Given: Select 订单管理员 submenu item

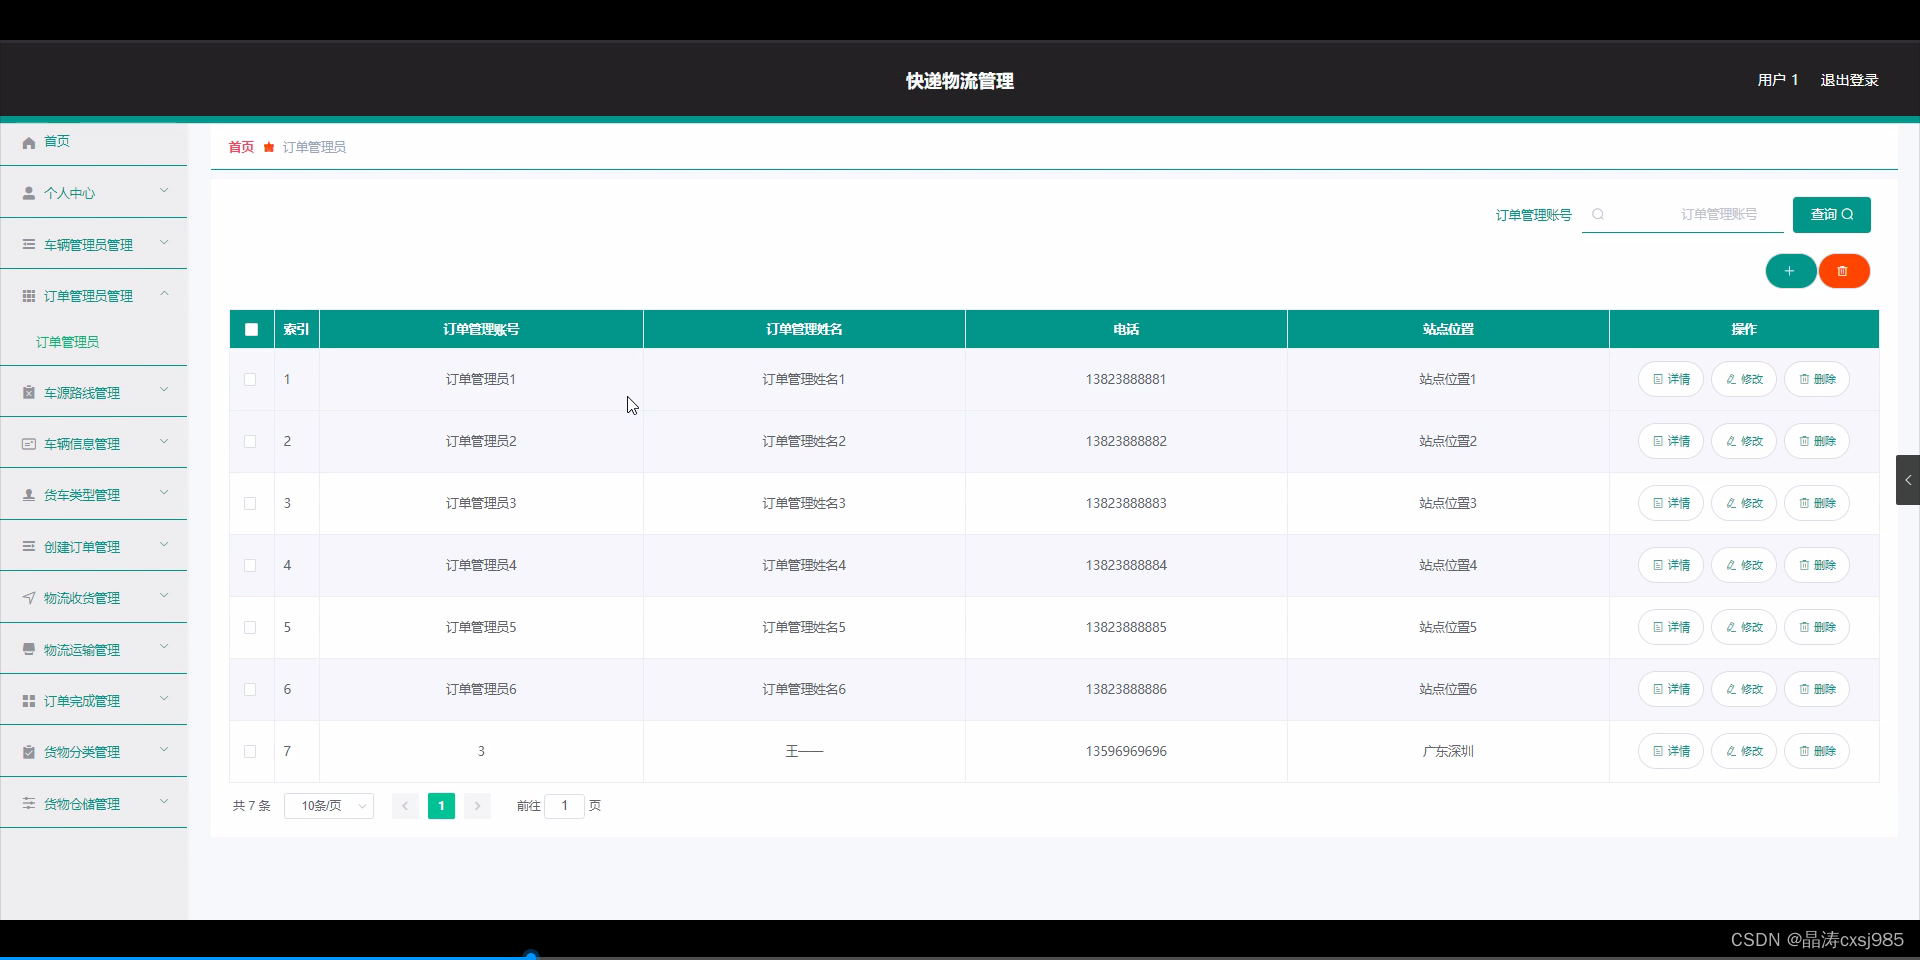Looking at the screenshot, I should point(67,342).
